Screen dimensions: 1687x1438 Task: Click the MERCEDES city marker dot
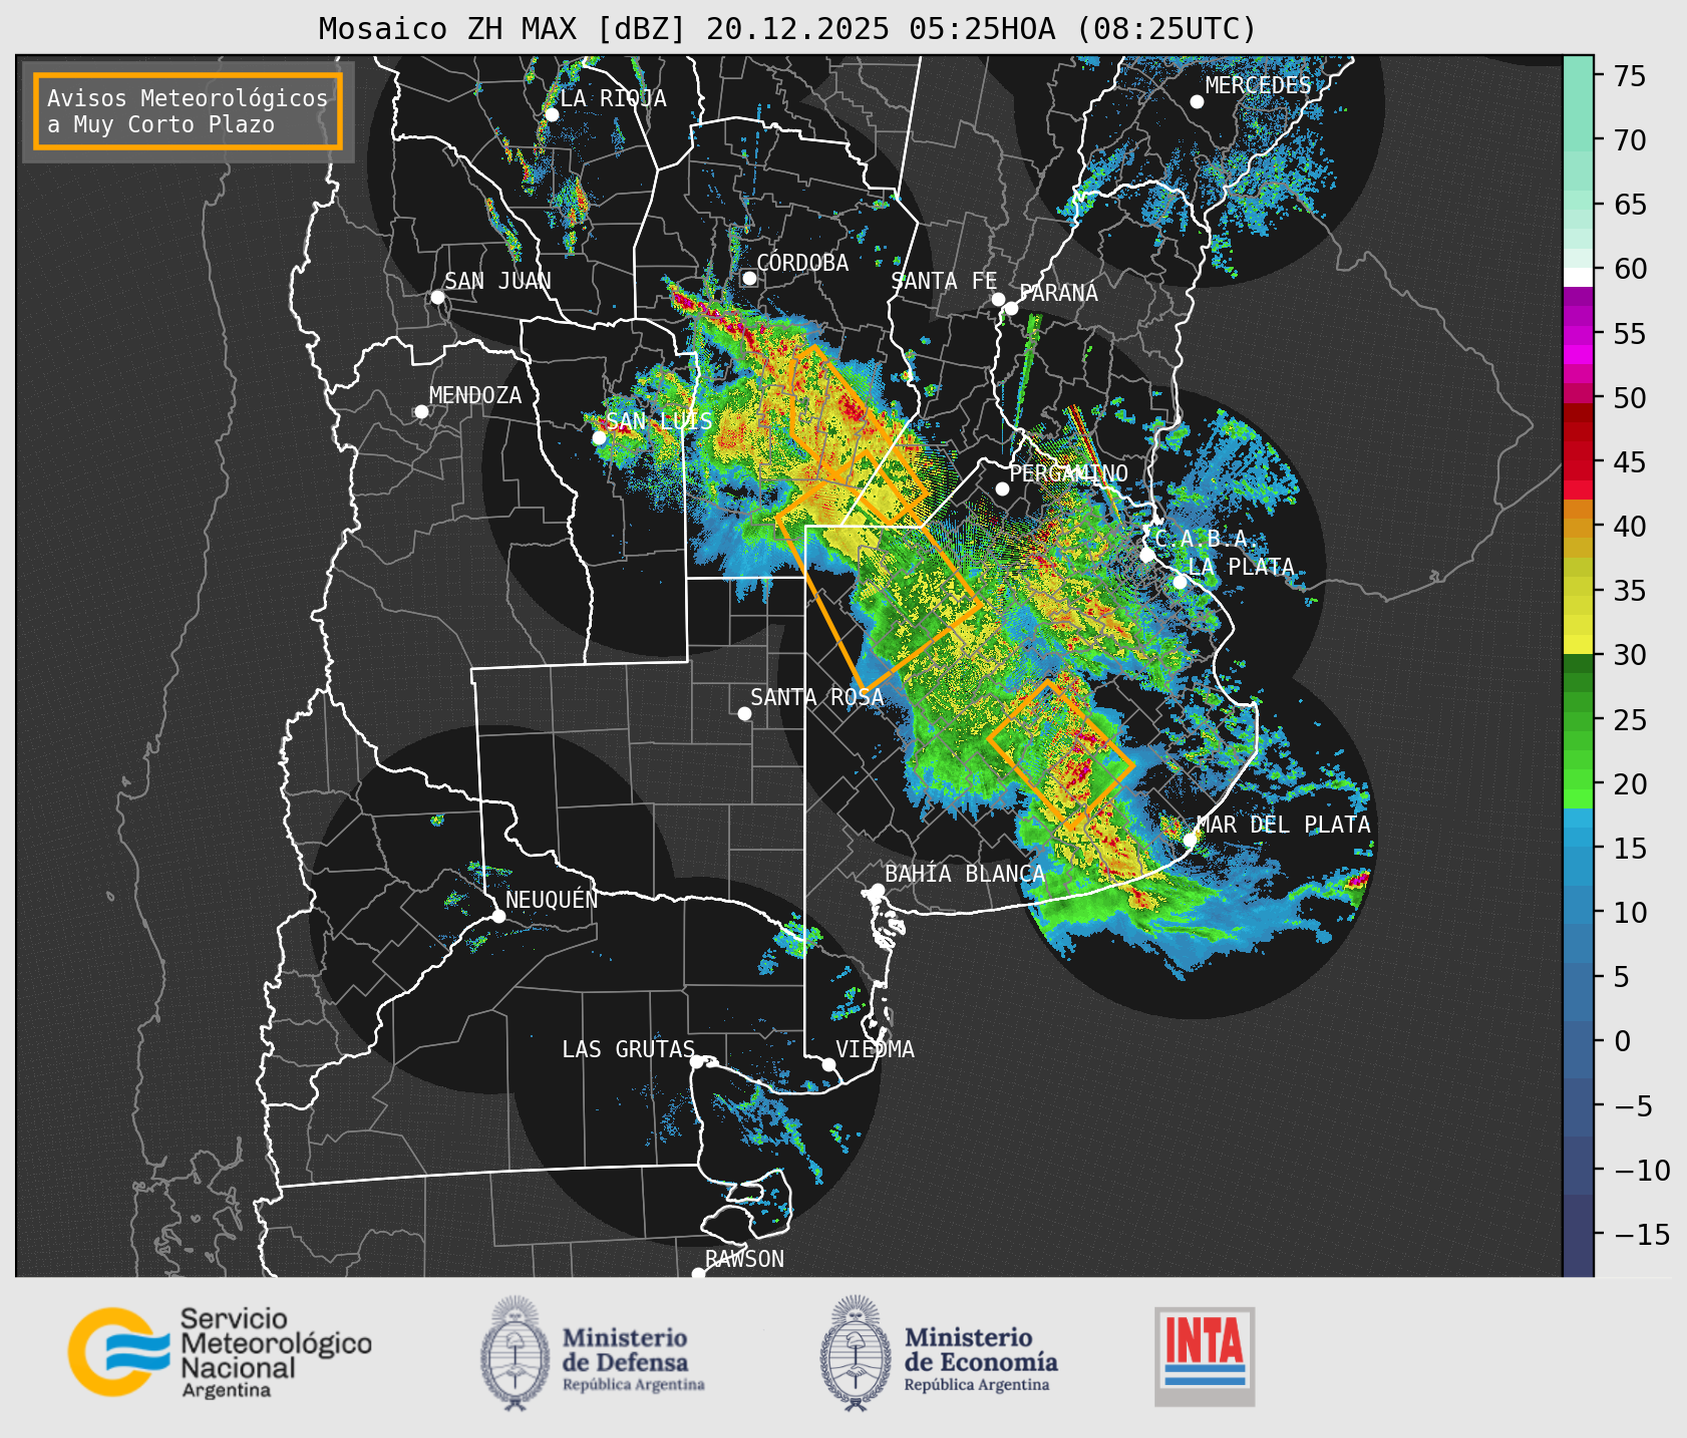(x=1196, y=102)
